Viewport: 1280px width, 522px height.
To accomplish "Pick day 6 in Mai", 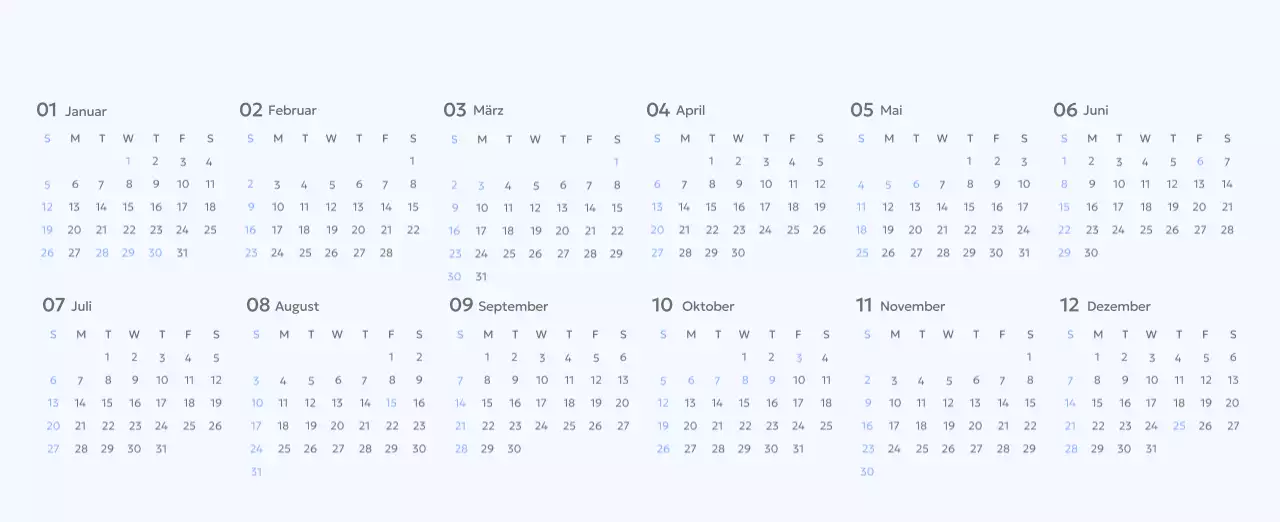I will click(915, 185).
